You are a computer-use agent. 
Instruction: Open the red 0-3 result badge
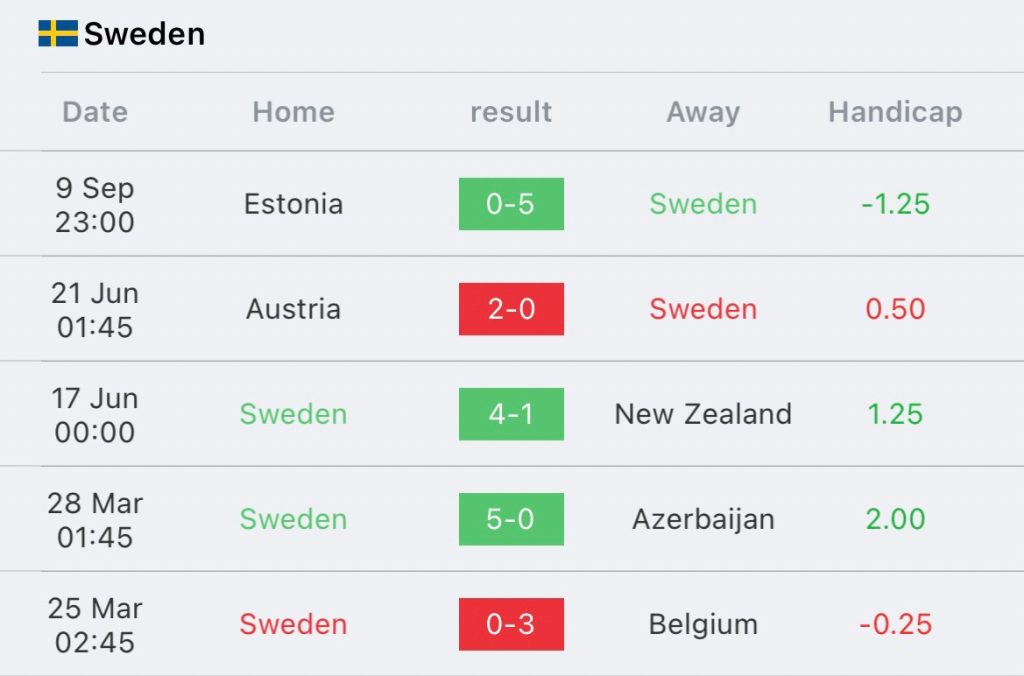511,624
